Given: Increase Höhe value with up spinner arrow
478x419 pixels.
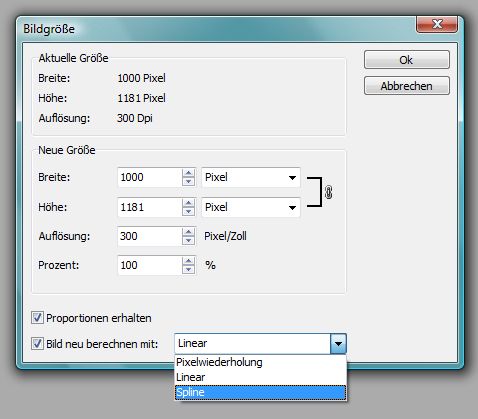Looking at the screenshot, I should pos(189,203).
